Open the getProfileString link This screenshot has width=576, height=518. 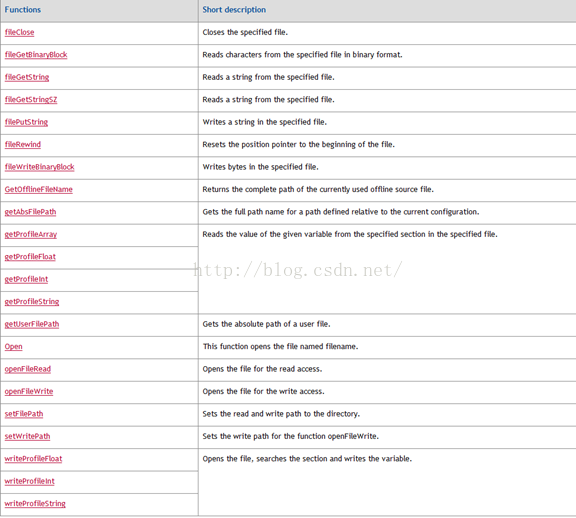(32, 302)
